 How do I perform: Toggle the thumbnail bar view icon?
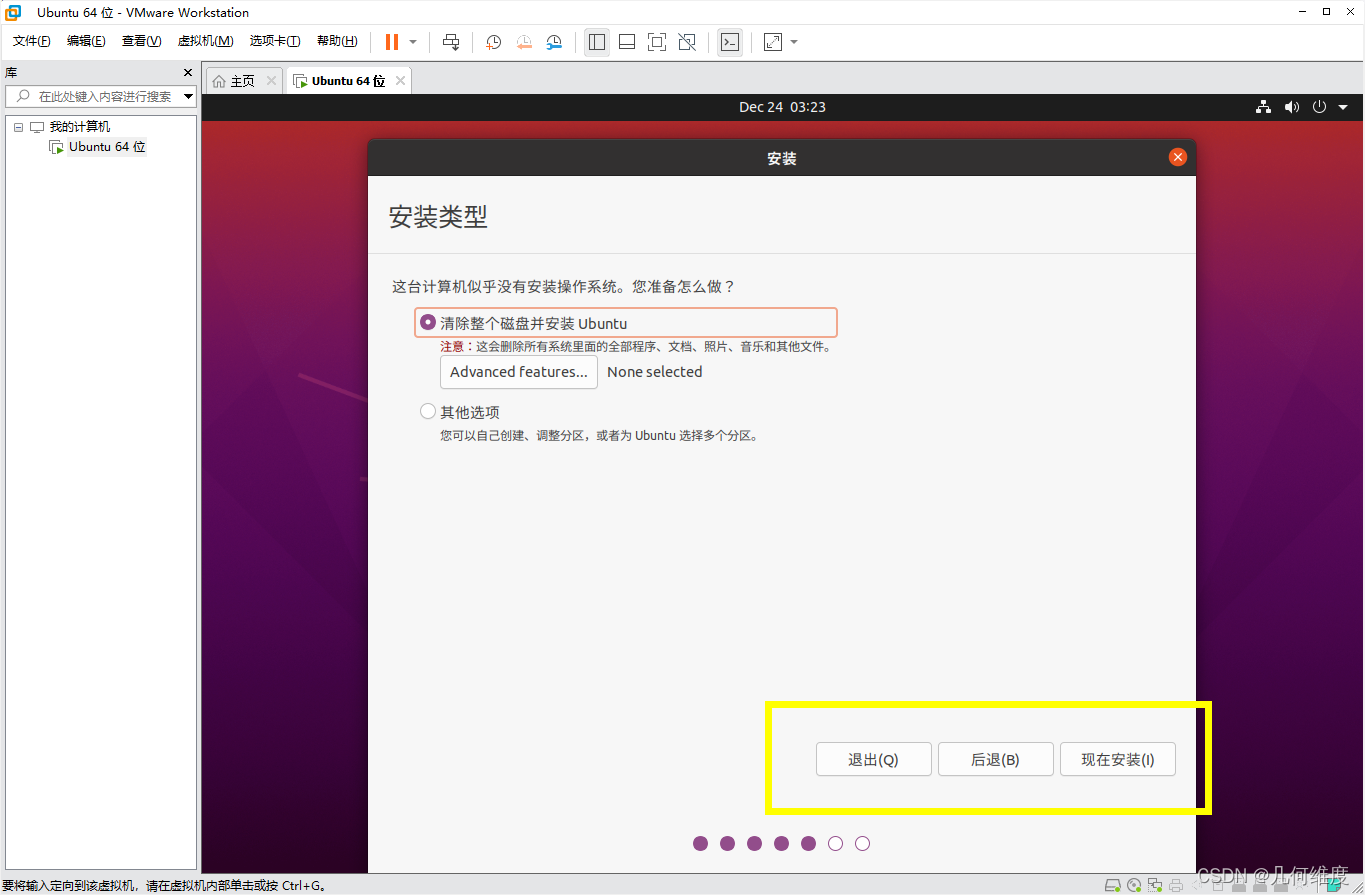coord(627,42)
